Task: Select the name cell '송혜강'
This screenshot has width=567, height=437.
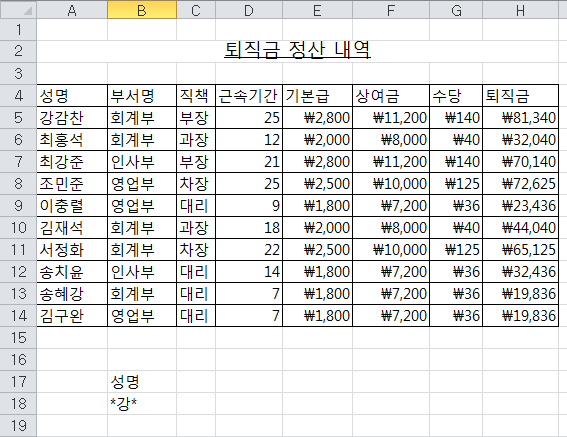Action: click(x=72, y=293)
